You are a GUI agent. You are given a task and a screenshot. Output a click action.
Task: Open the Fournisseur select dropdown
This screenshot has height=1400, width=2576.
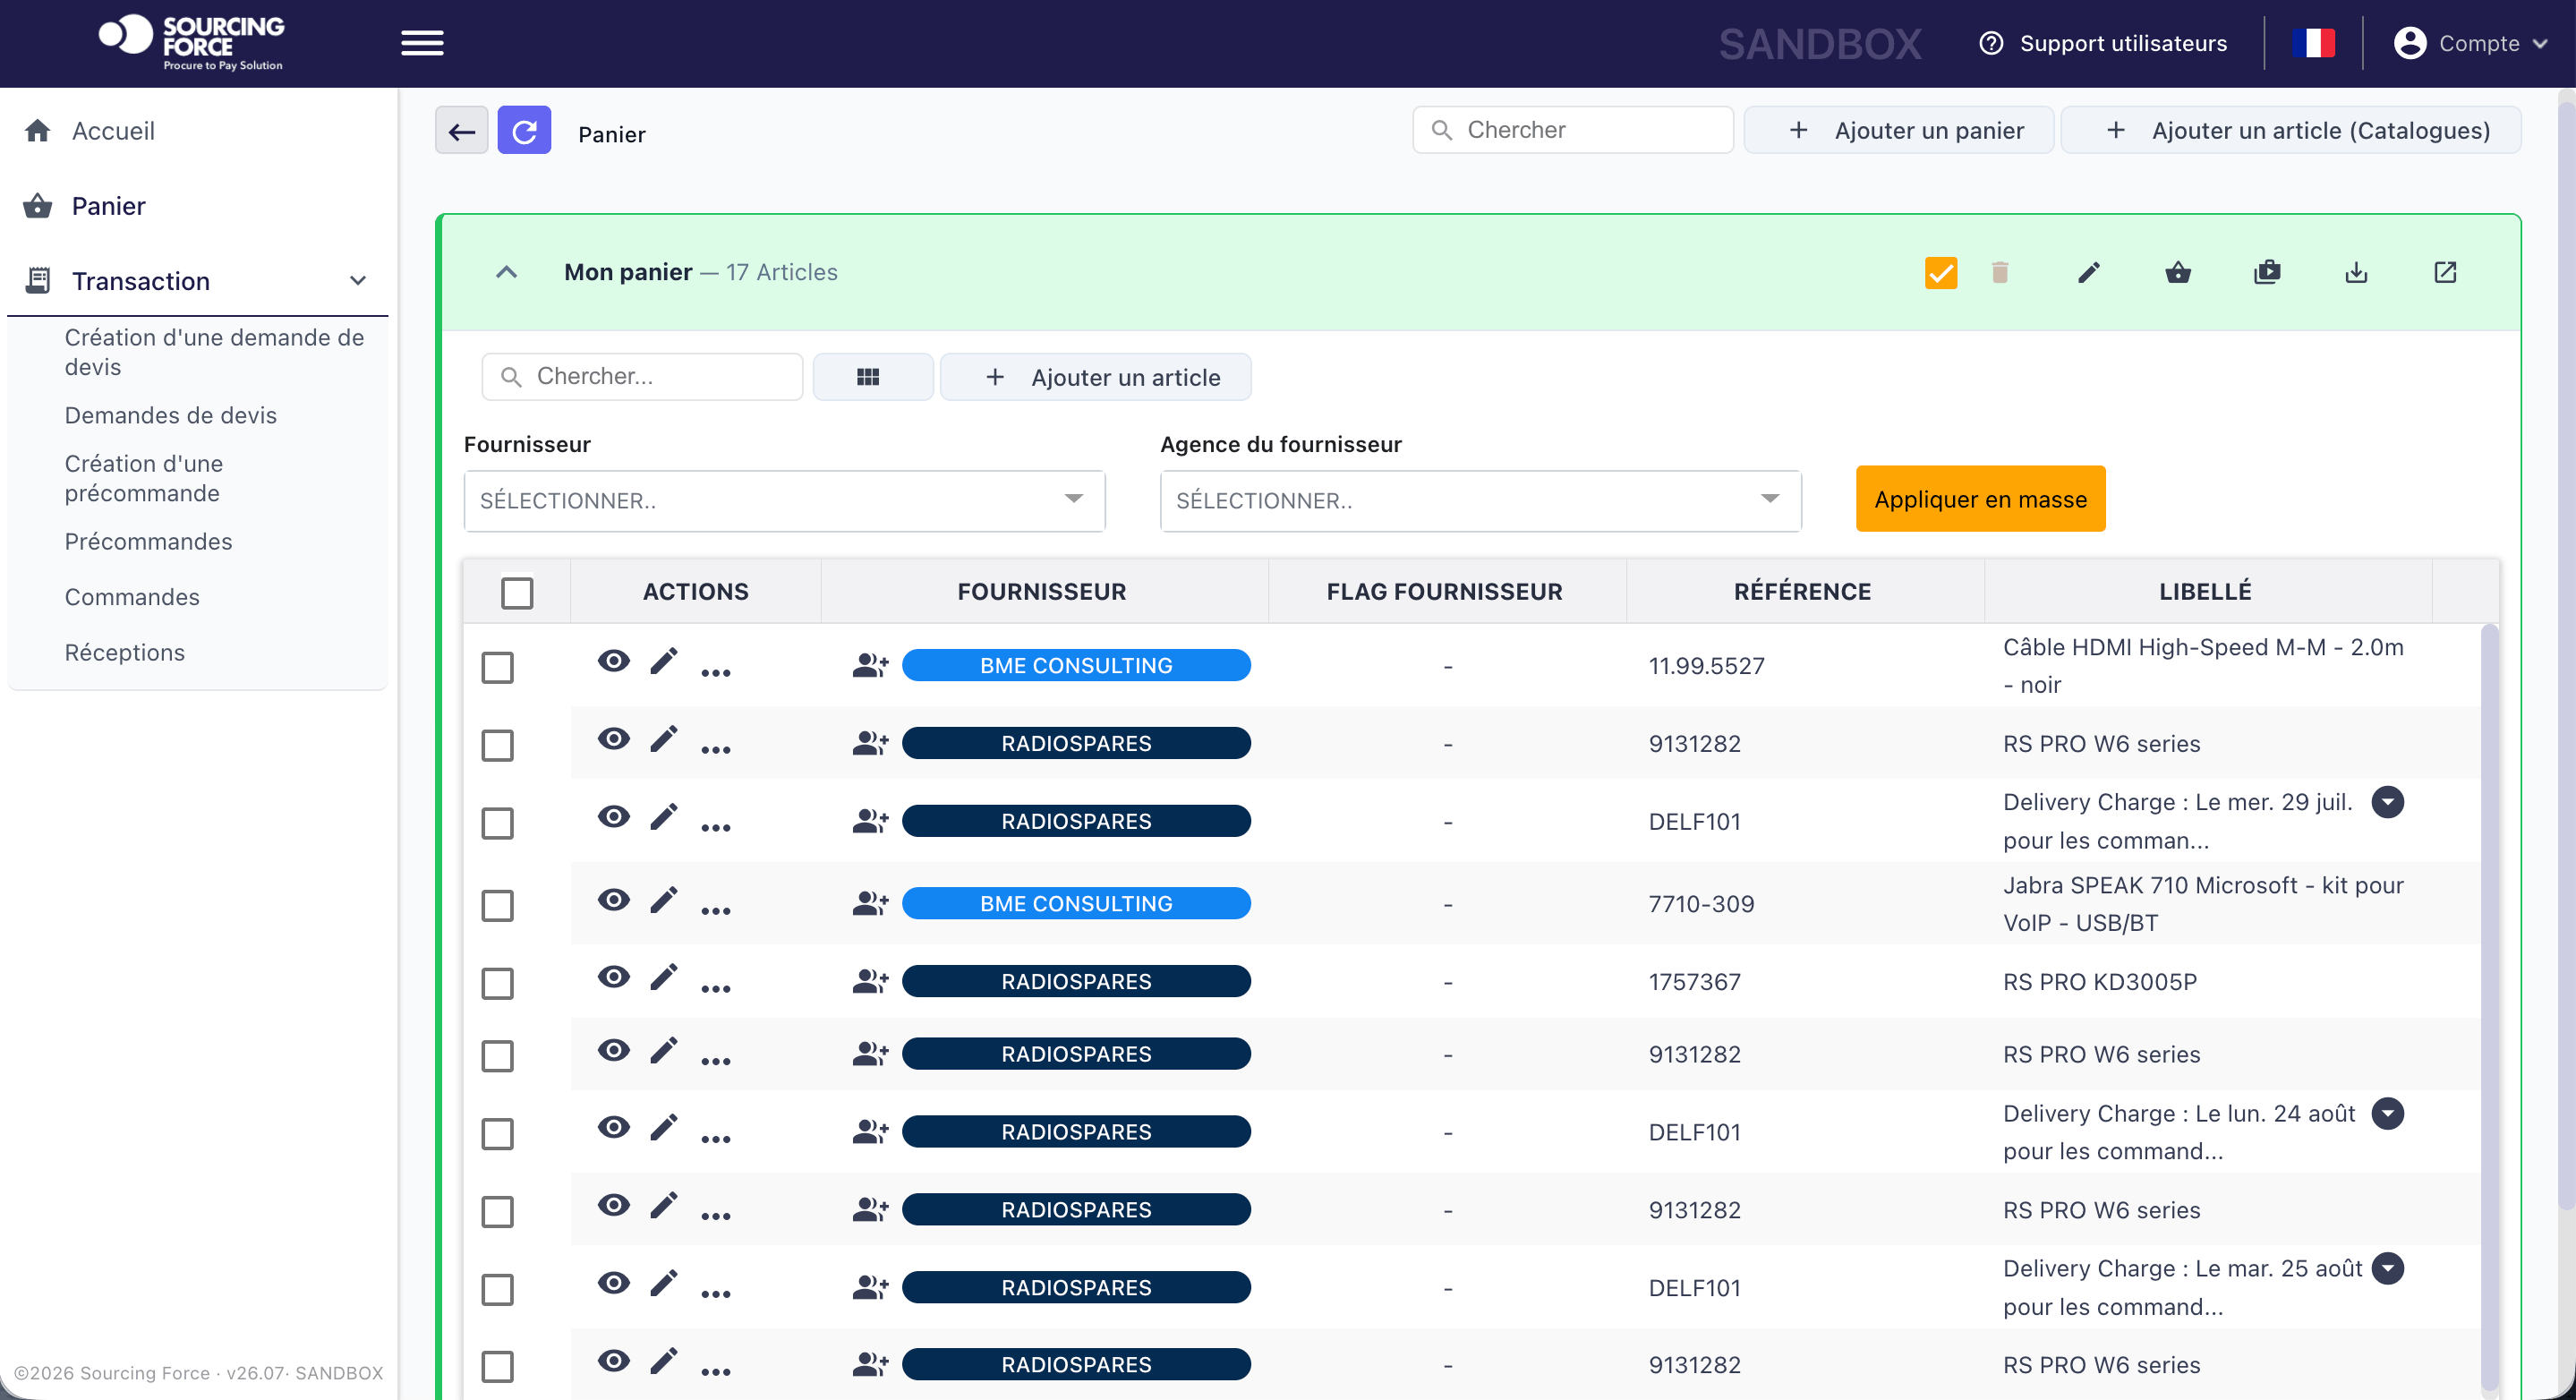coord(784,501)
